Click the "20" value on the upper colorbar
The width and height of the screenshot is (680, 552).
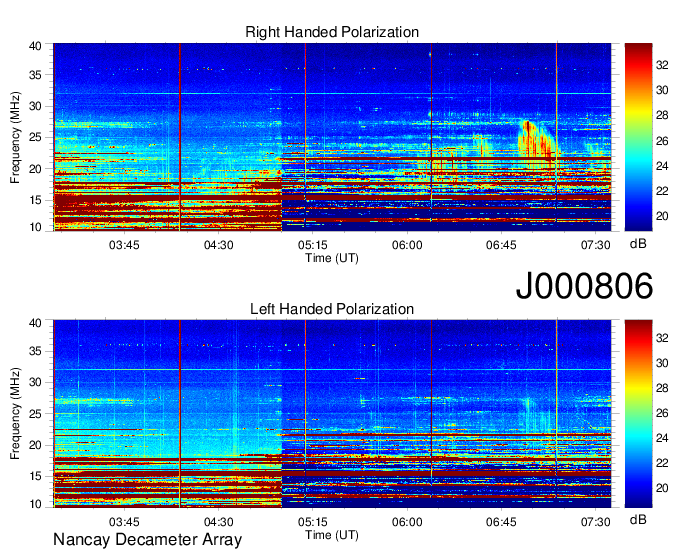click(662, 216)
